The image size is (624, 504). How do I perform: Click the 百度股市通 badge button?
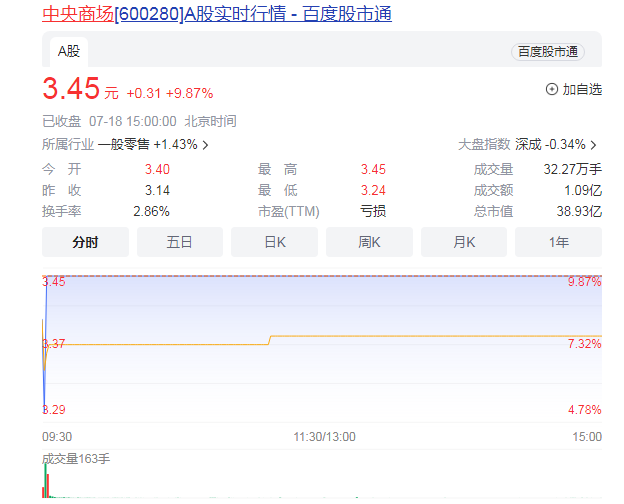(x=548, y=52)
